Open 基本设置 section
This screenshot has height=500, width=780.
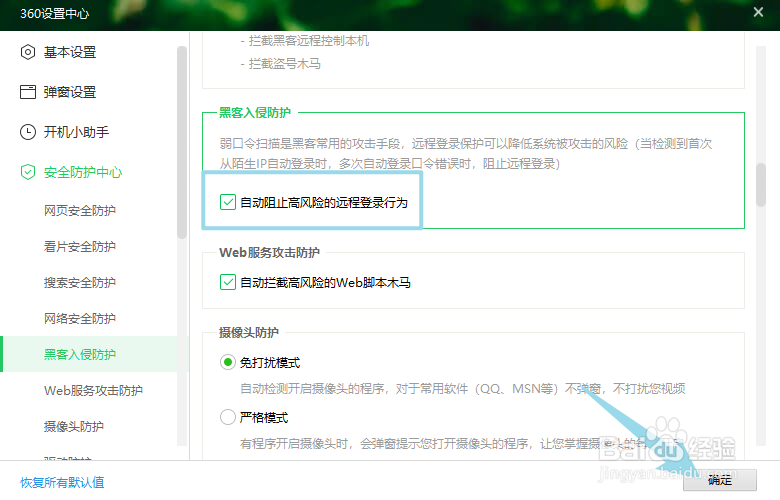coord(70,52)
